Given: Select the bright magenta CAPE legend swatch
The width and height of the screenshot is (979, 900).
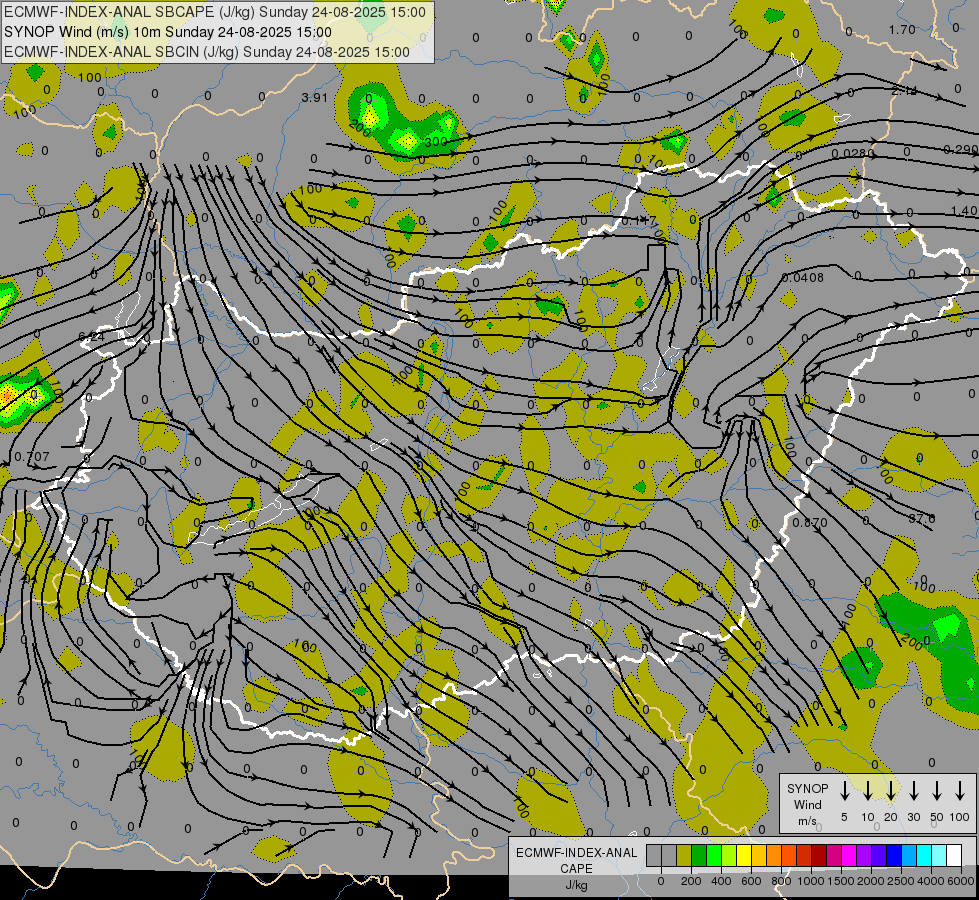Looking at the screenshot, I should 849,855.
